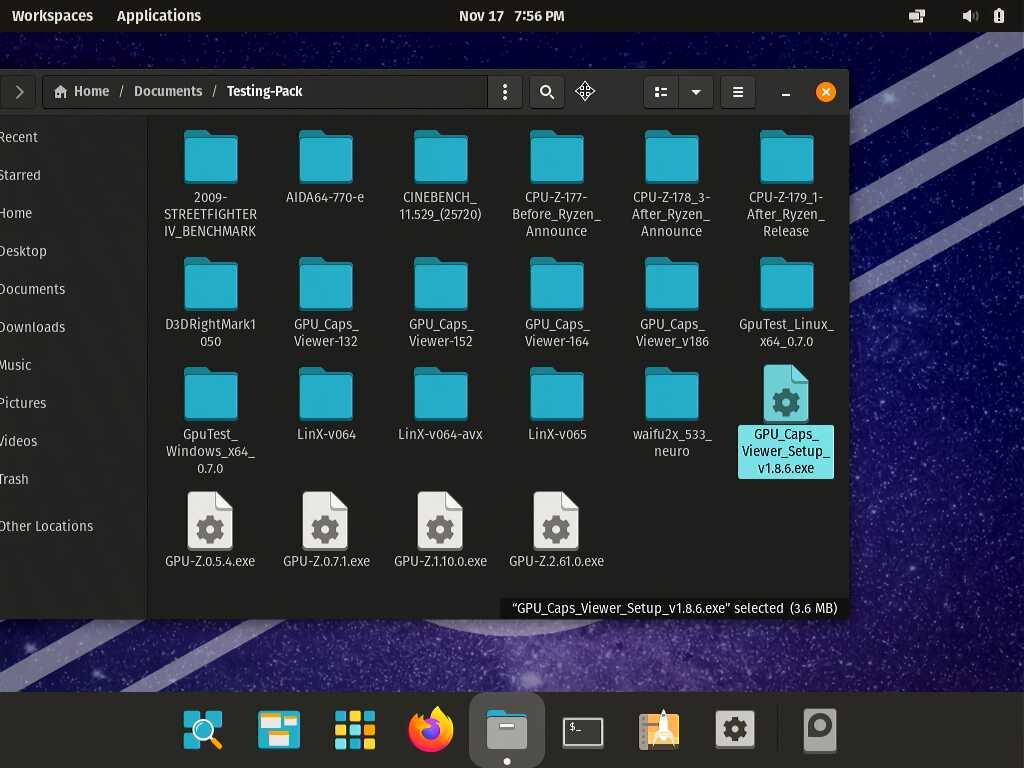
Task: Open Starred in the sidebar
Action: [73, 175]
